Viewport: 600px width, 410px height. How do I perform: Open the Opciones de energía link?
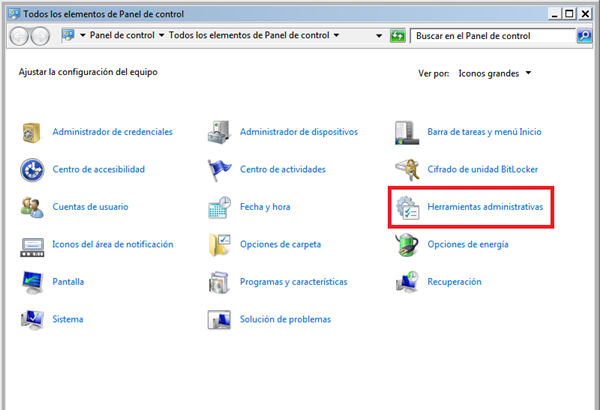[468, 245]
